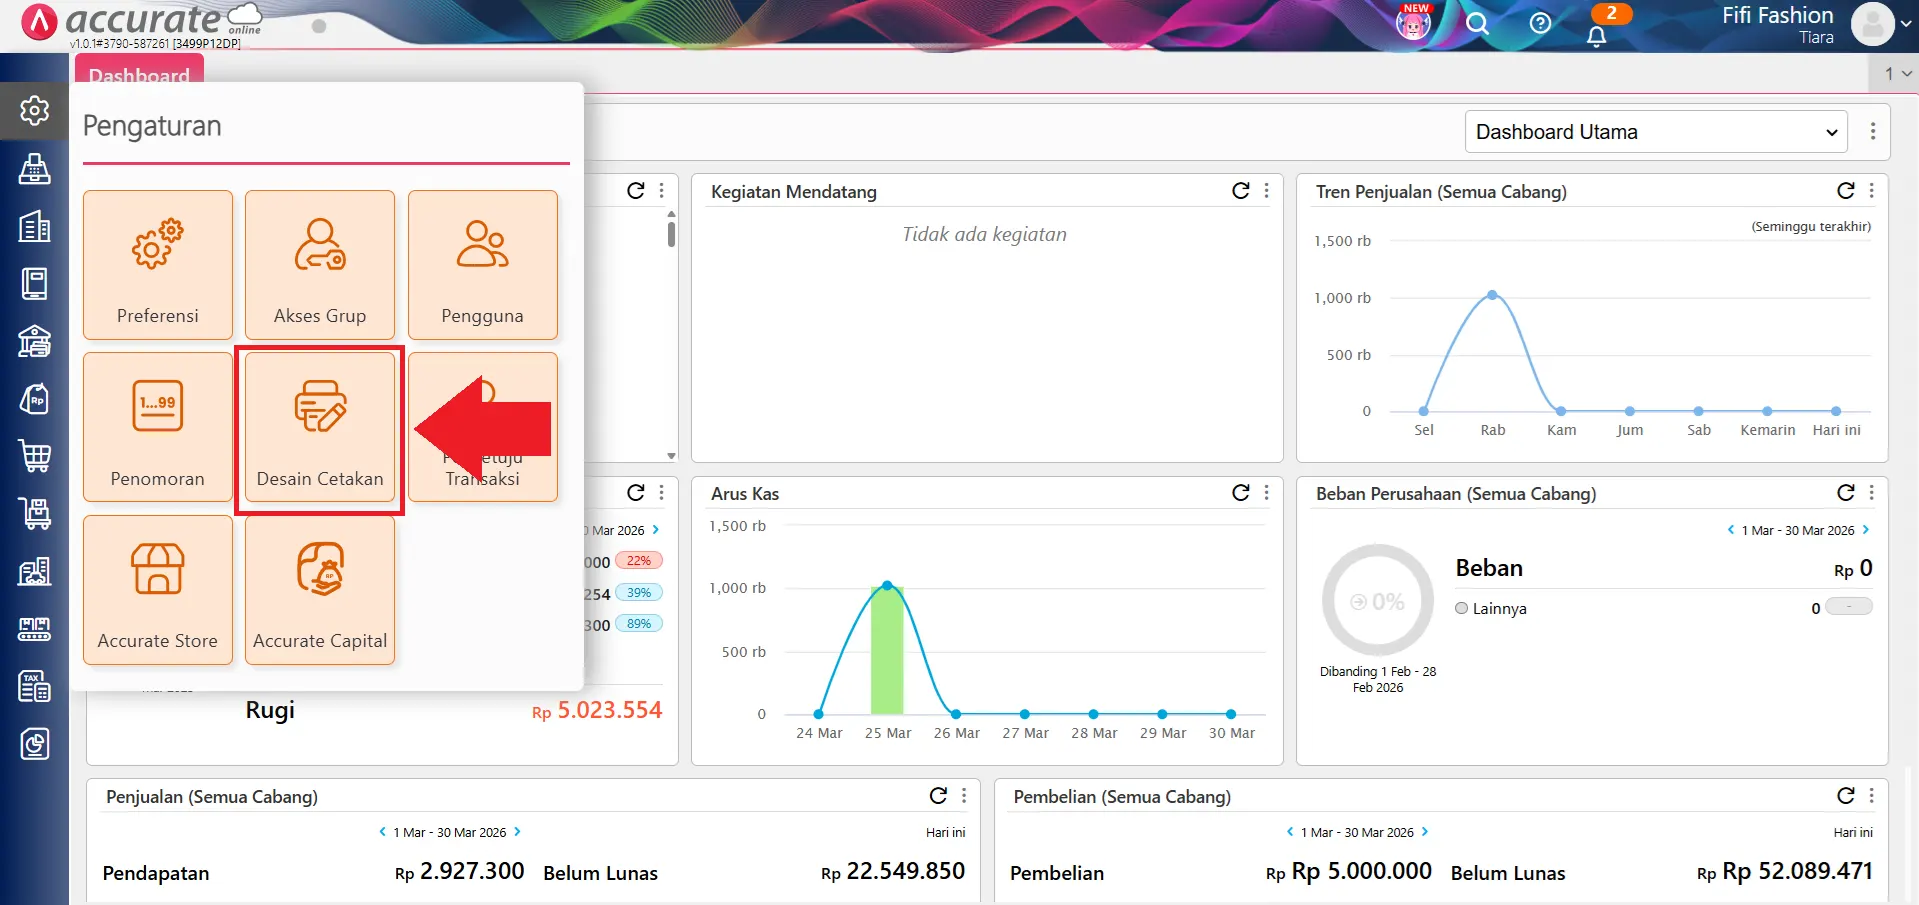1919x905 pixels.
Task: Switch to the Dashboard tab
Action: [x=139, y=74]
